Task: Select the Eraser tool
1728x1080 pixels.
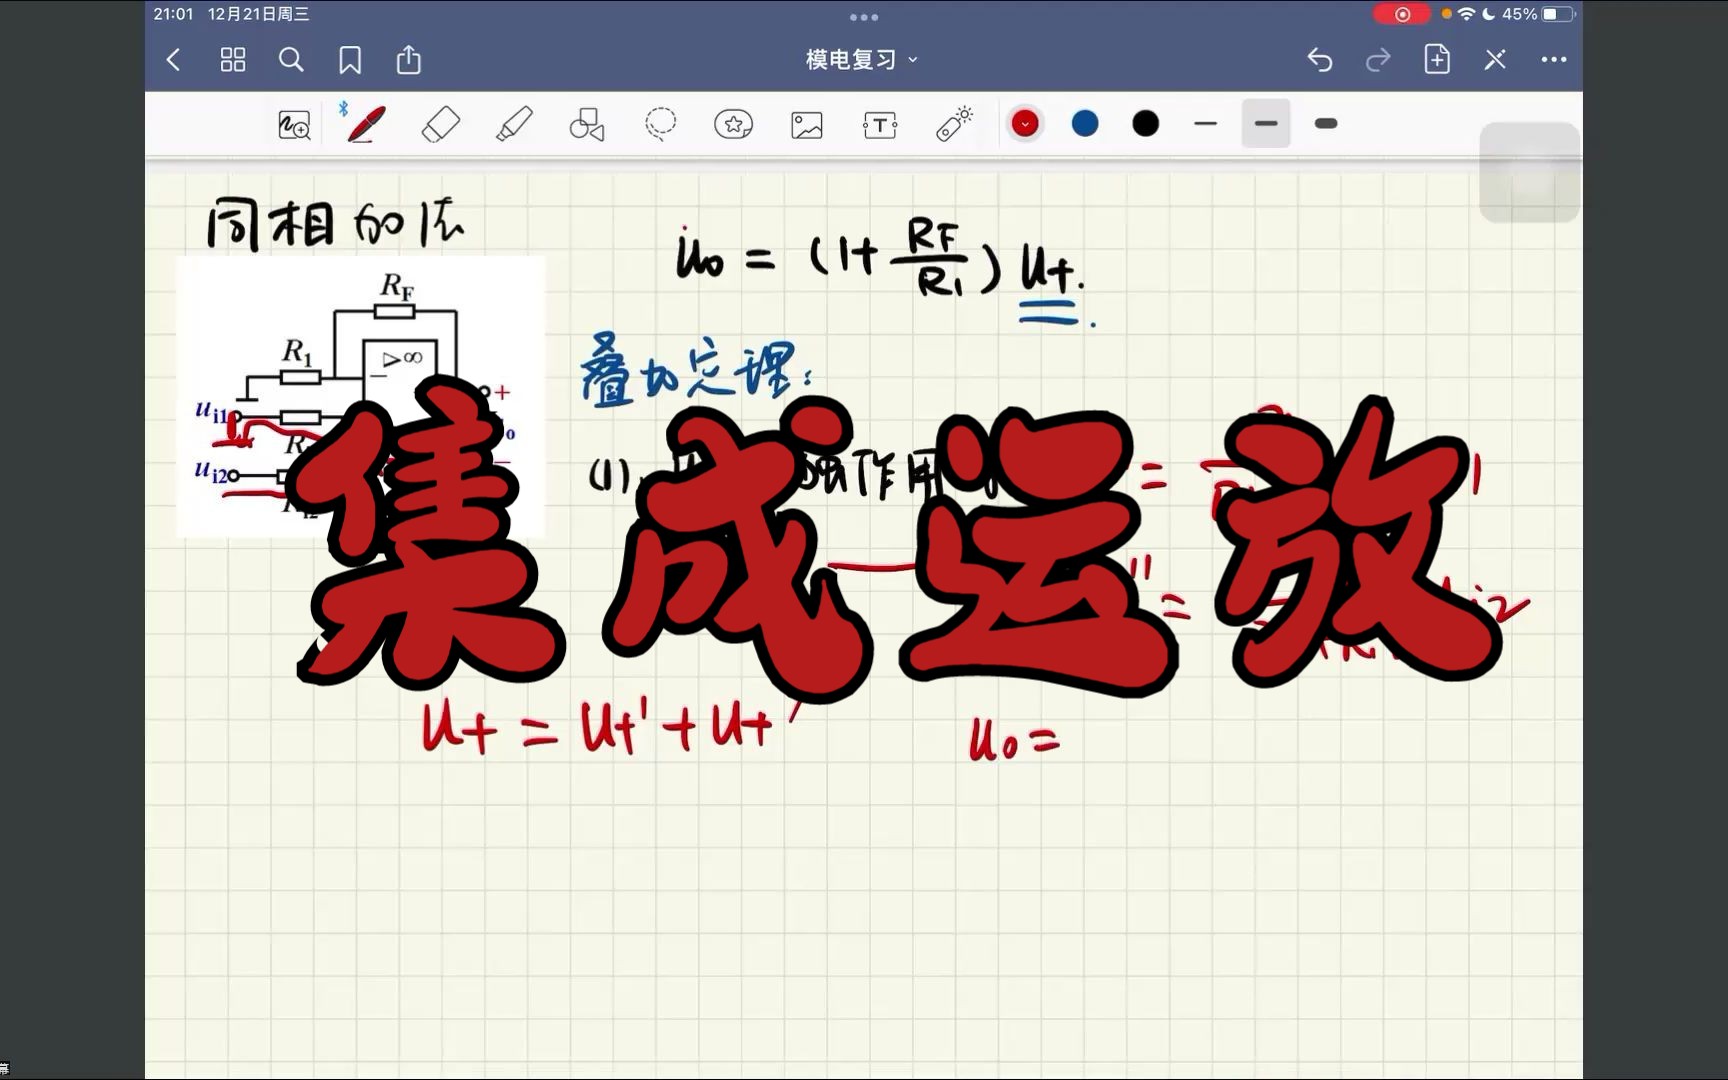Action: (442, 123)
